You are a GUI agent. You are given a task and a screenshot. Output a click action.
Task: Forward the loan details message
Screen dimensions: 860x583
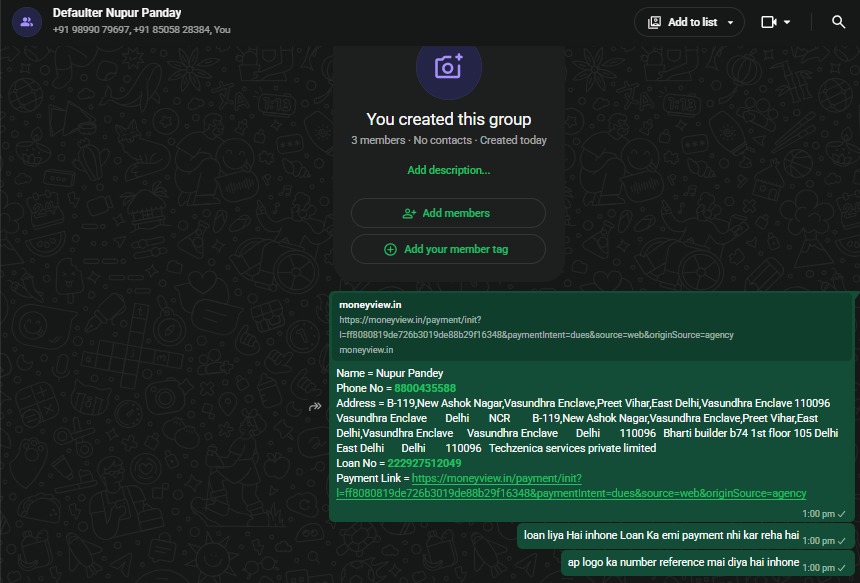tap(315, 406)
